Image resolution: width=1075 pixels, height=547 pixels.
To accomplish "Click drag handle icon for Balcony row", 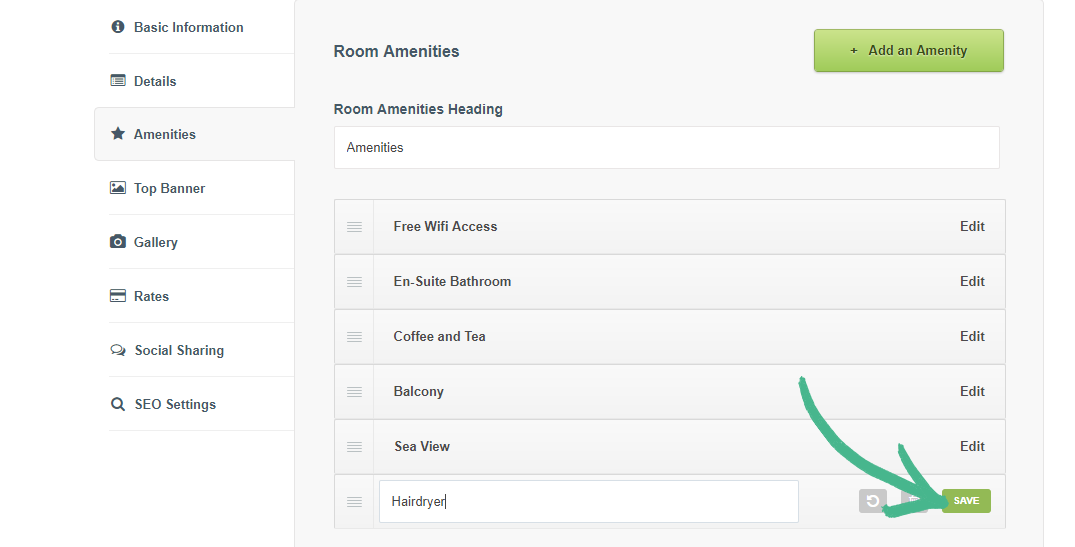I will (x=354, y=392).
